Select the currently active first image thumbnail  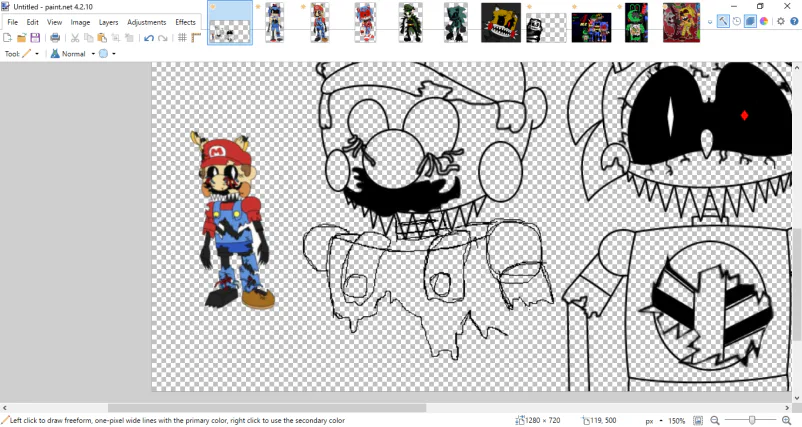click(x=230, y=23)
